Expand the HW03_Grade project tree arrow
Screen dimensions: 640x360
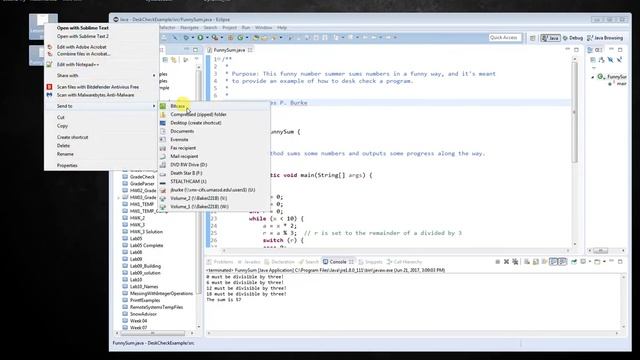click(119, 198)
